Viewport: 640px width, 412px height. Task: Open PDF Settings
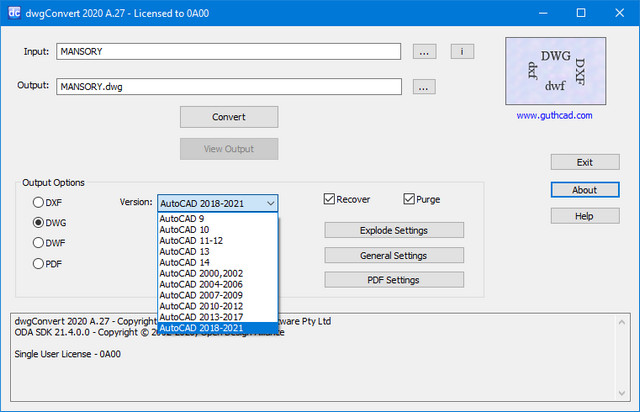394,280
